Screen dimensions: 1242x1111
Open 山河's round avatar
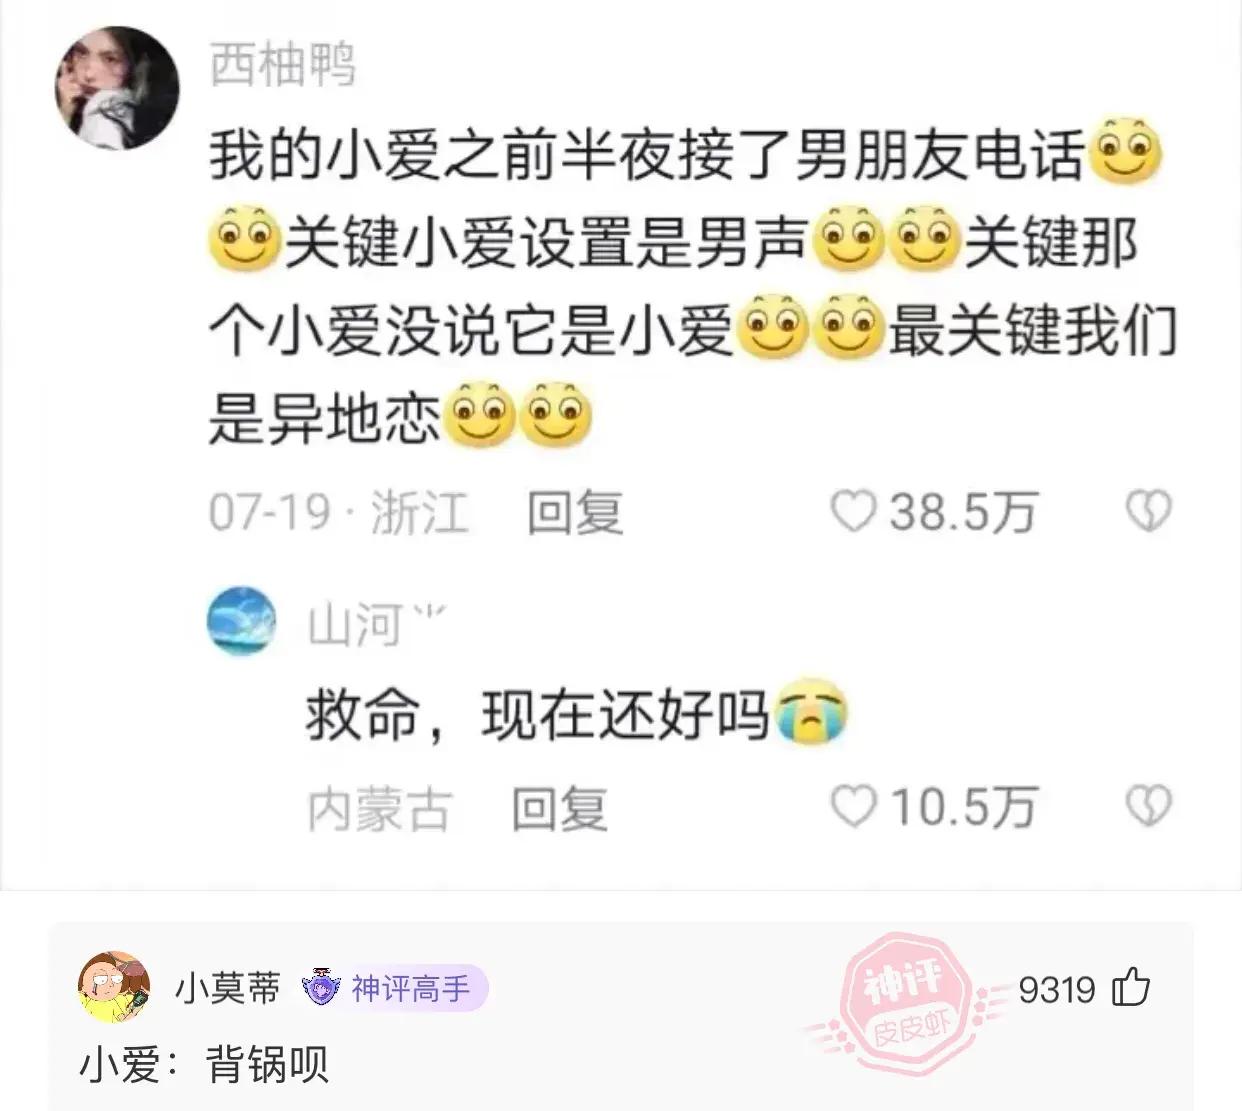(242, 620)
